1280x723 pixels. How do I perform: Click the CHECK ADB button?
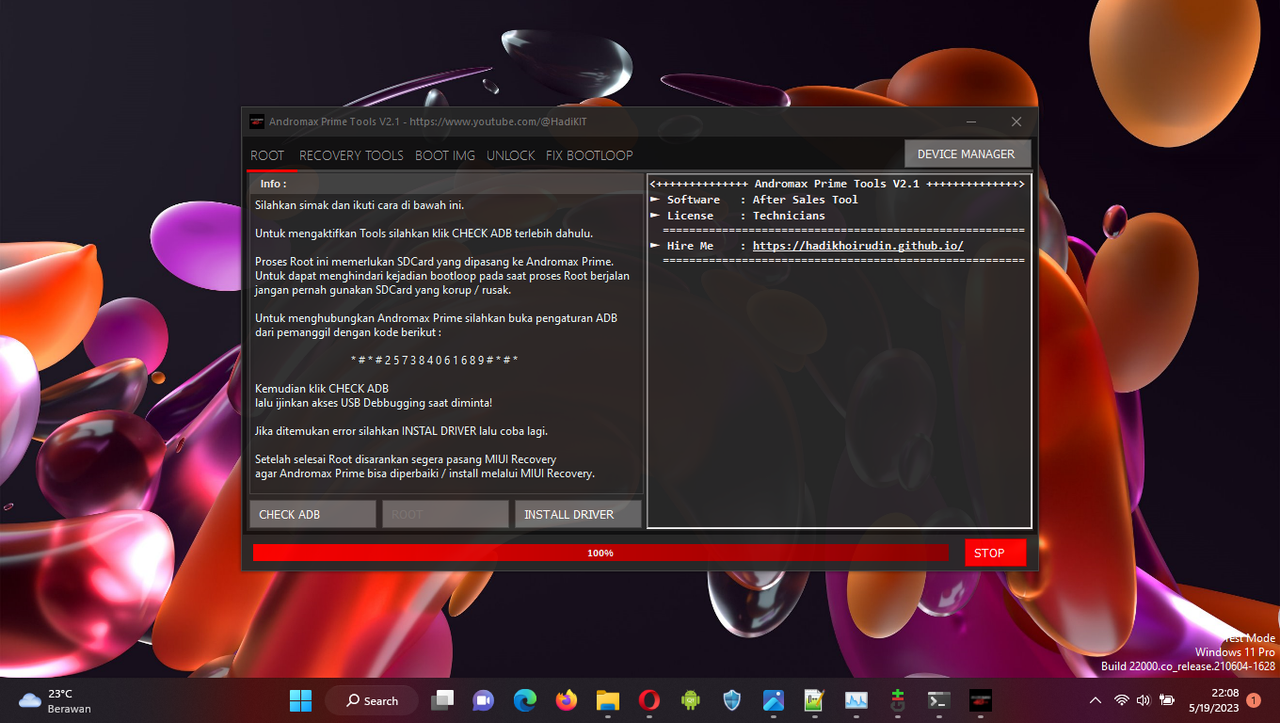[x=312, y=514]
